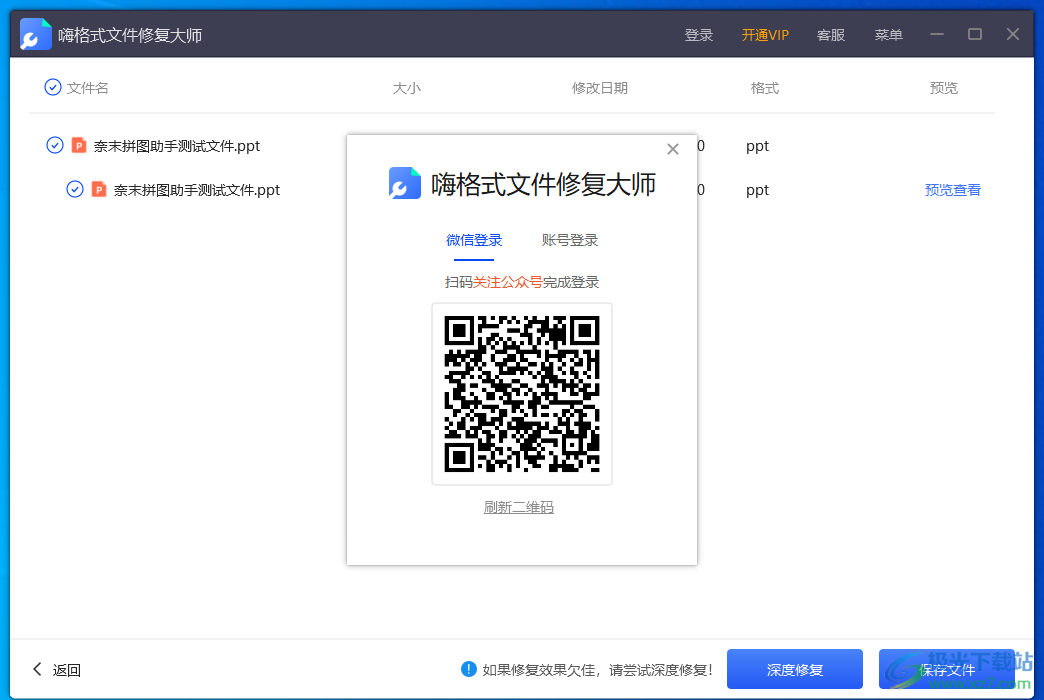Click the 修改日期 column header

point(599,88)
